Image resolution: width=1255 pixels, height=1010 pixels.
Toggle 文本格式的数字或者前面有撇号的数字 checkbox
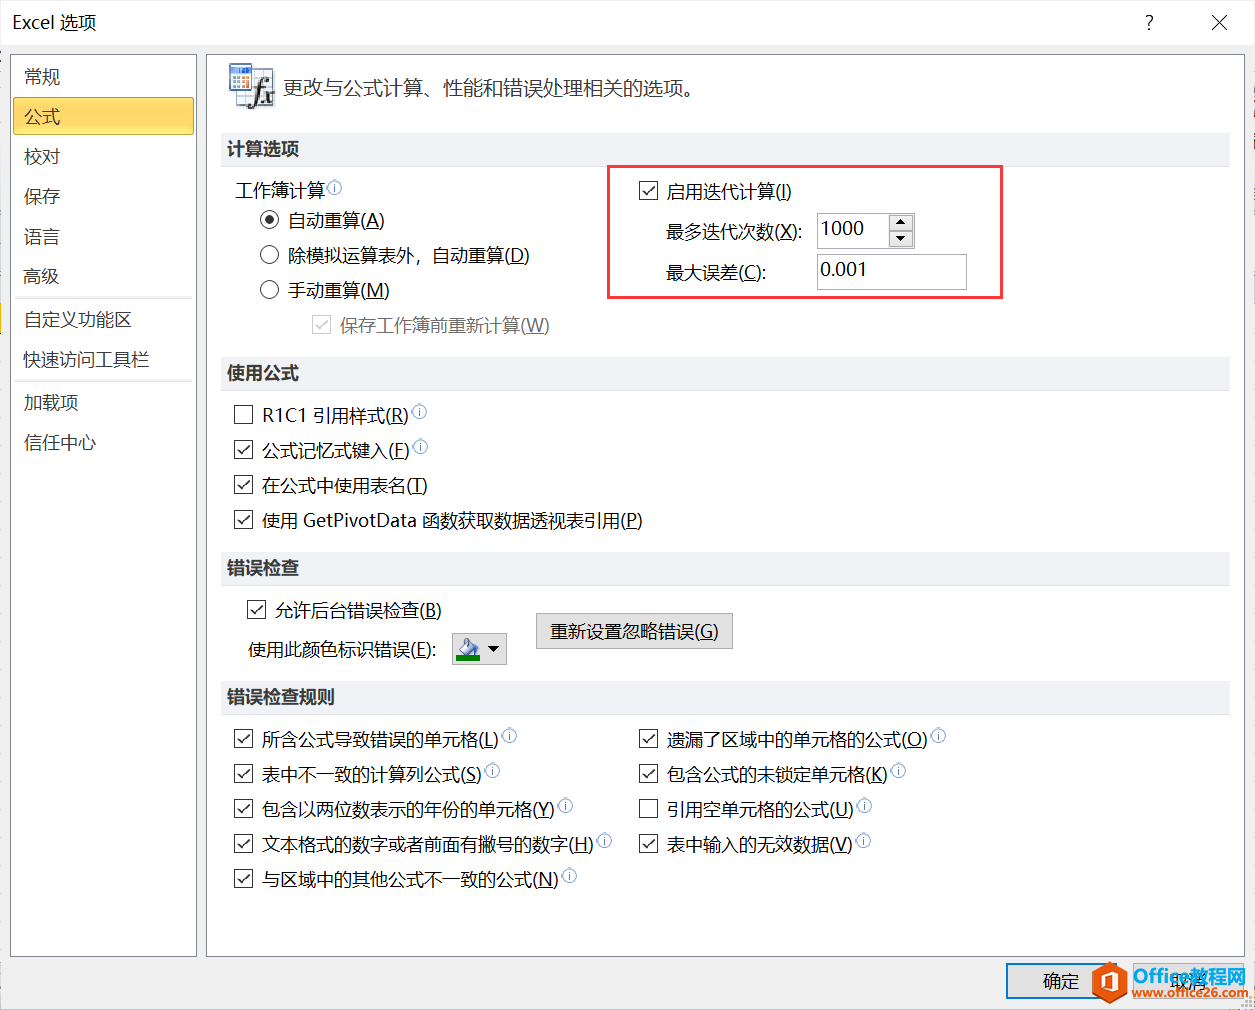pos(243,844)
